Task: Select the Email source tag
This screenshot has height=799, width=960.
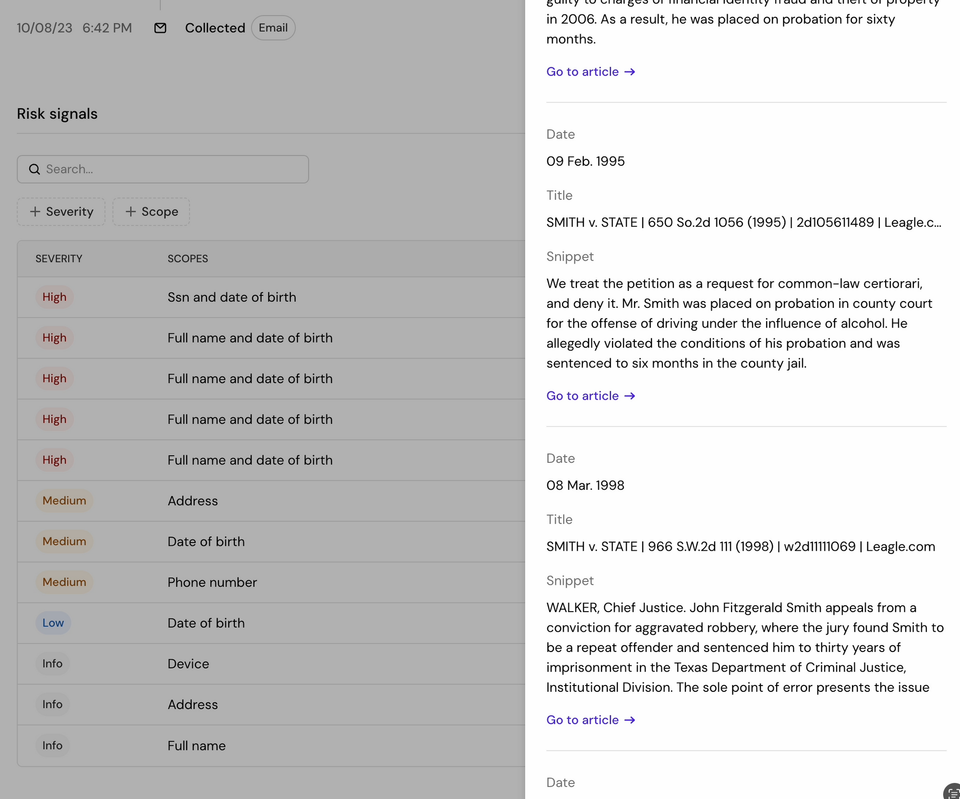Action: 273,28
